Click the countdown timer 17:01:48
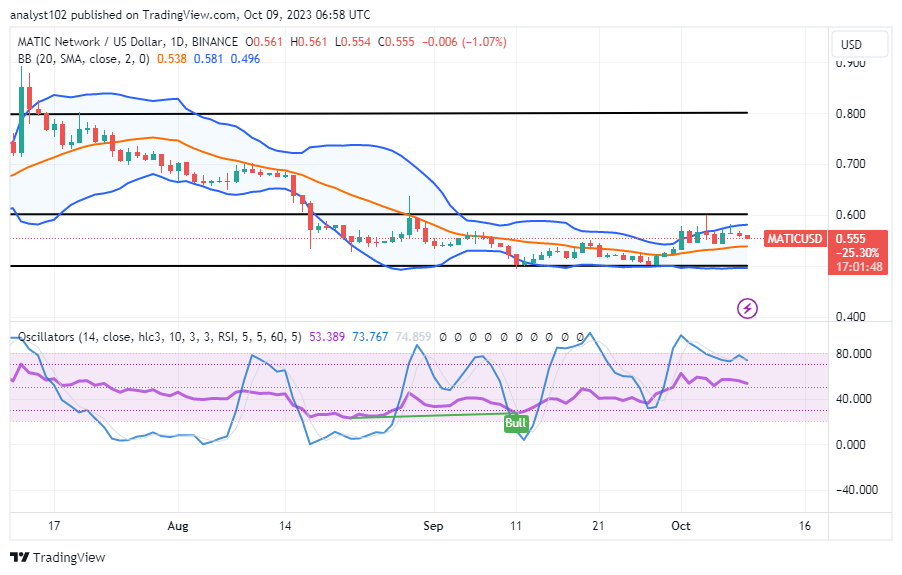Screen dimensions: 902x575 pyautogui.click(x=859, y=267)
